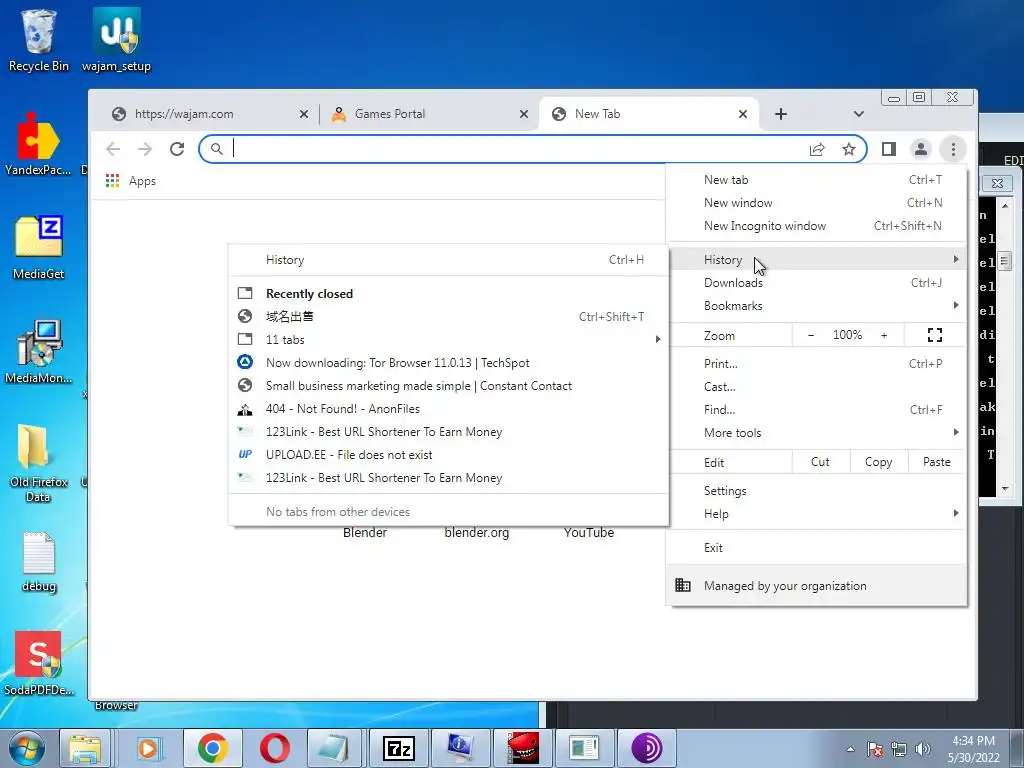The image size is (1024, 768).
Task: Click the Cut button in Edit row
Action: 820,462
